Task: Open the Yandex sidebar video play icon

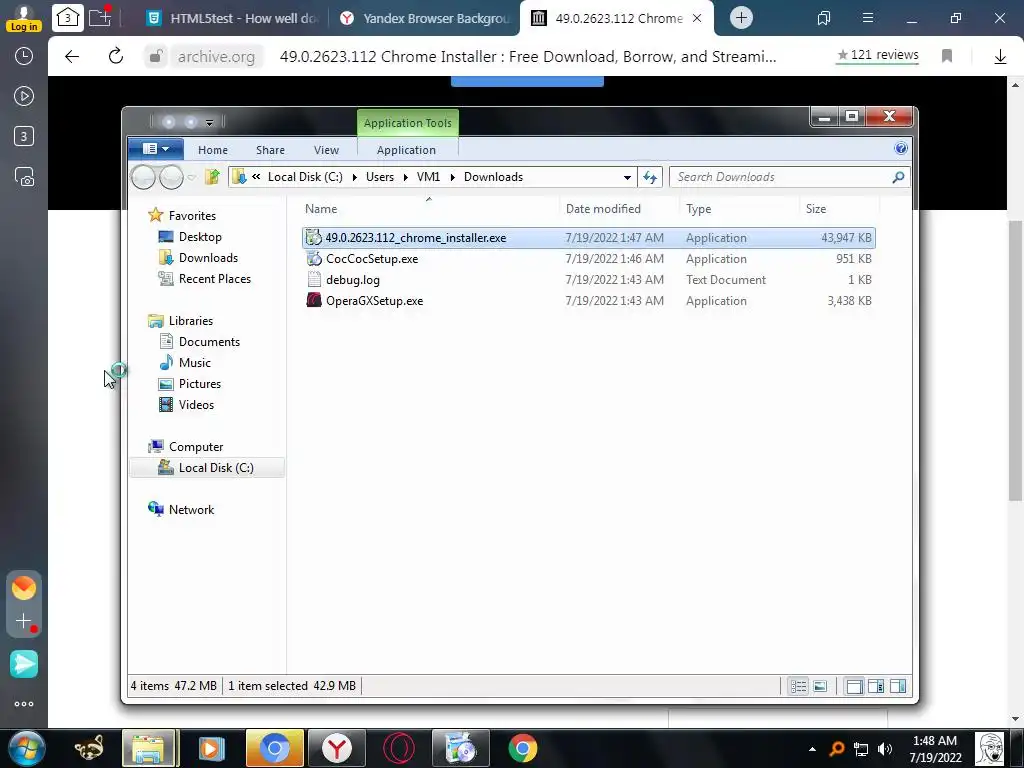Action: [24, 96]
